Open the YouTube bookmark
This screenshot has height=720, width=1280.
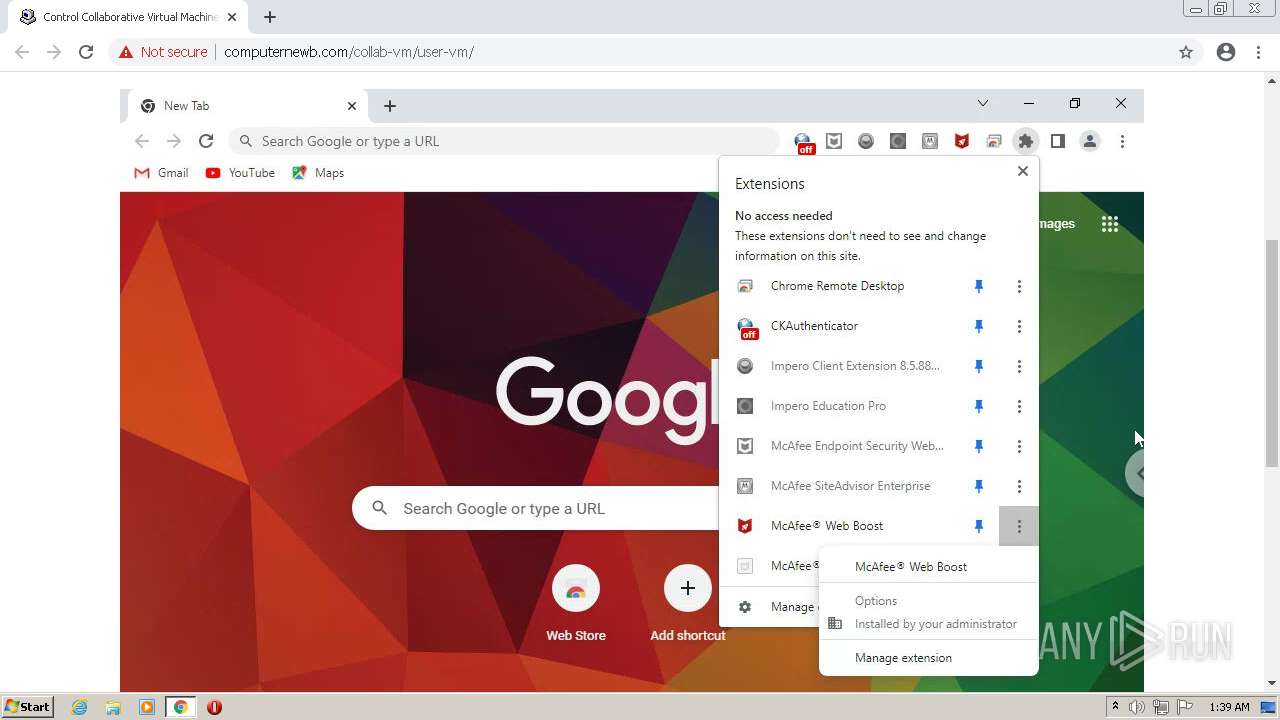click(x=240, y=173)
